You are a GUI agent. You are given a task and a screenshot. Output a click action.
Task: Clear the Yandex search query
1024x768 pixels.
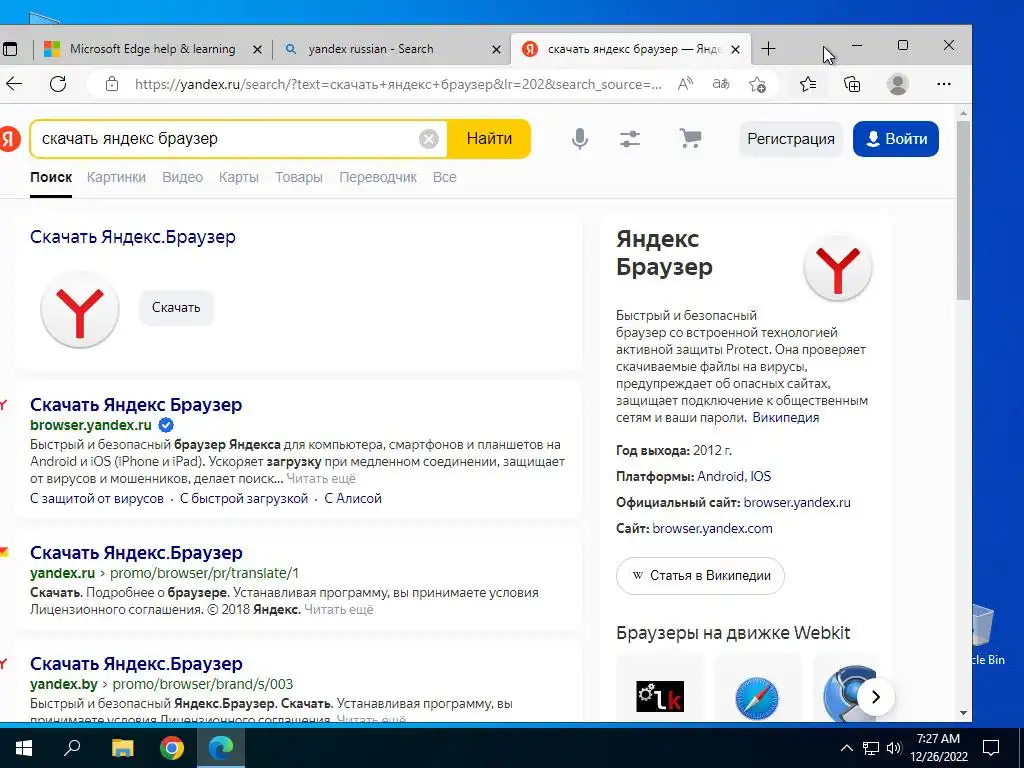(x=428, y=138)
